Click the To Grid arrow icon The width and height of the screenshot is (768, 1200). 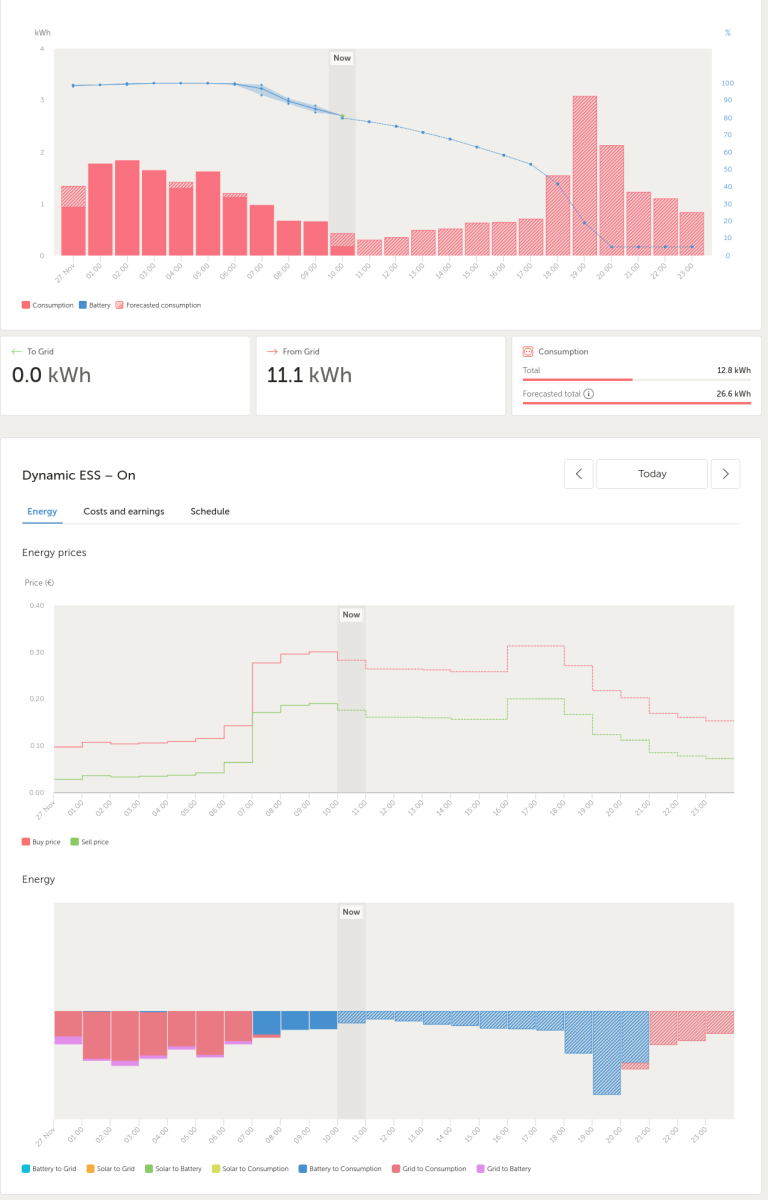coord(16,352)
